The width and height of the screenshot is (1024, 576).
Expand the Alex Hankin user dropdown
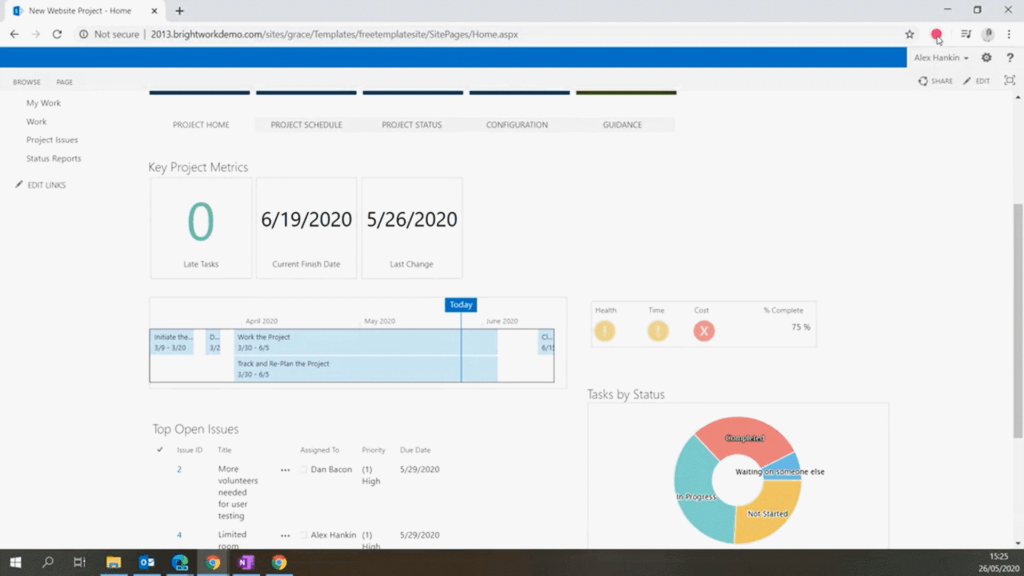[x=941, y=58]
